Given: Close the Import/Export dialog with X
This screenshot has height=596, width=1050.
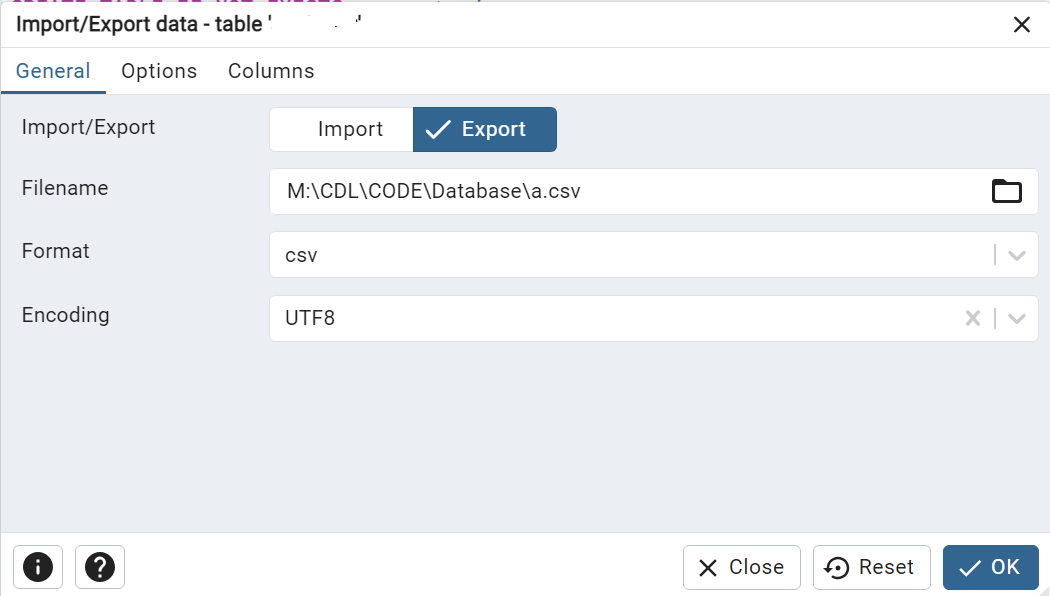Looking at the screenshot, I should click(1022, 25).
